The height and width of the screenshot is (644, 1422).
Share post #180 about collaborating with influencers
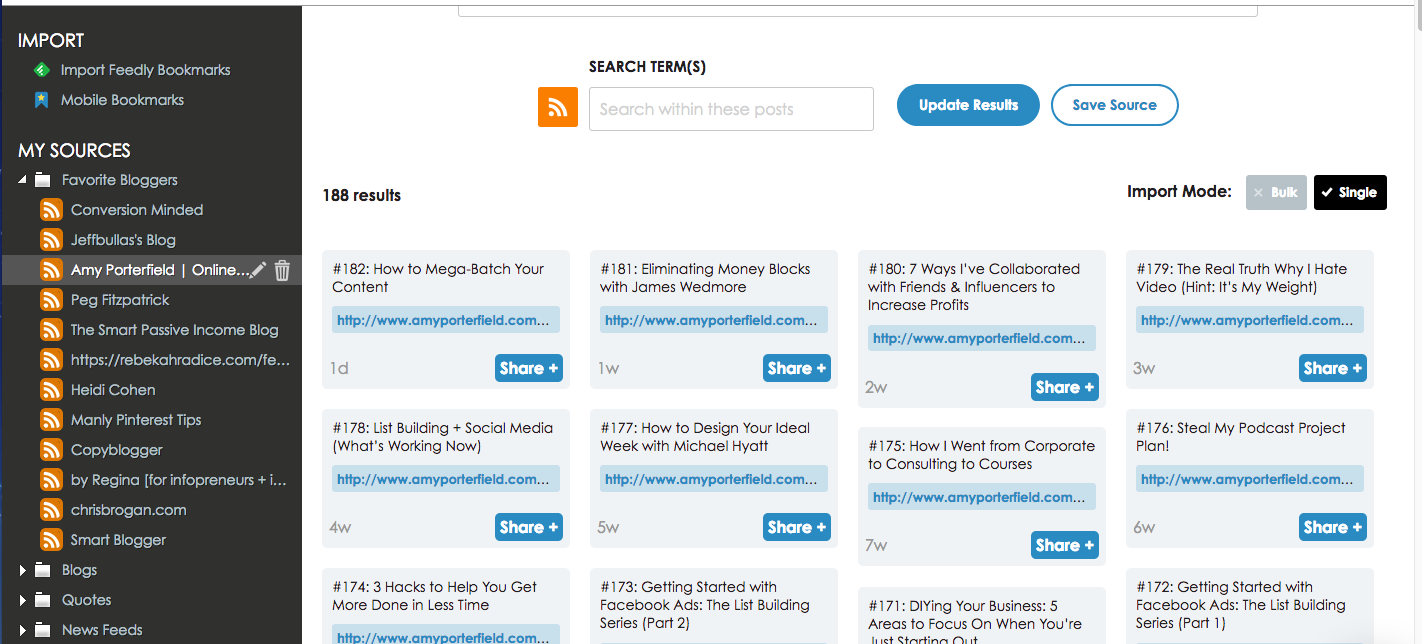point(1064,387)
